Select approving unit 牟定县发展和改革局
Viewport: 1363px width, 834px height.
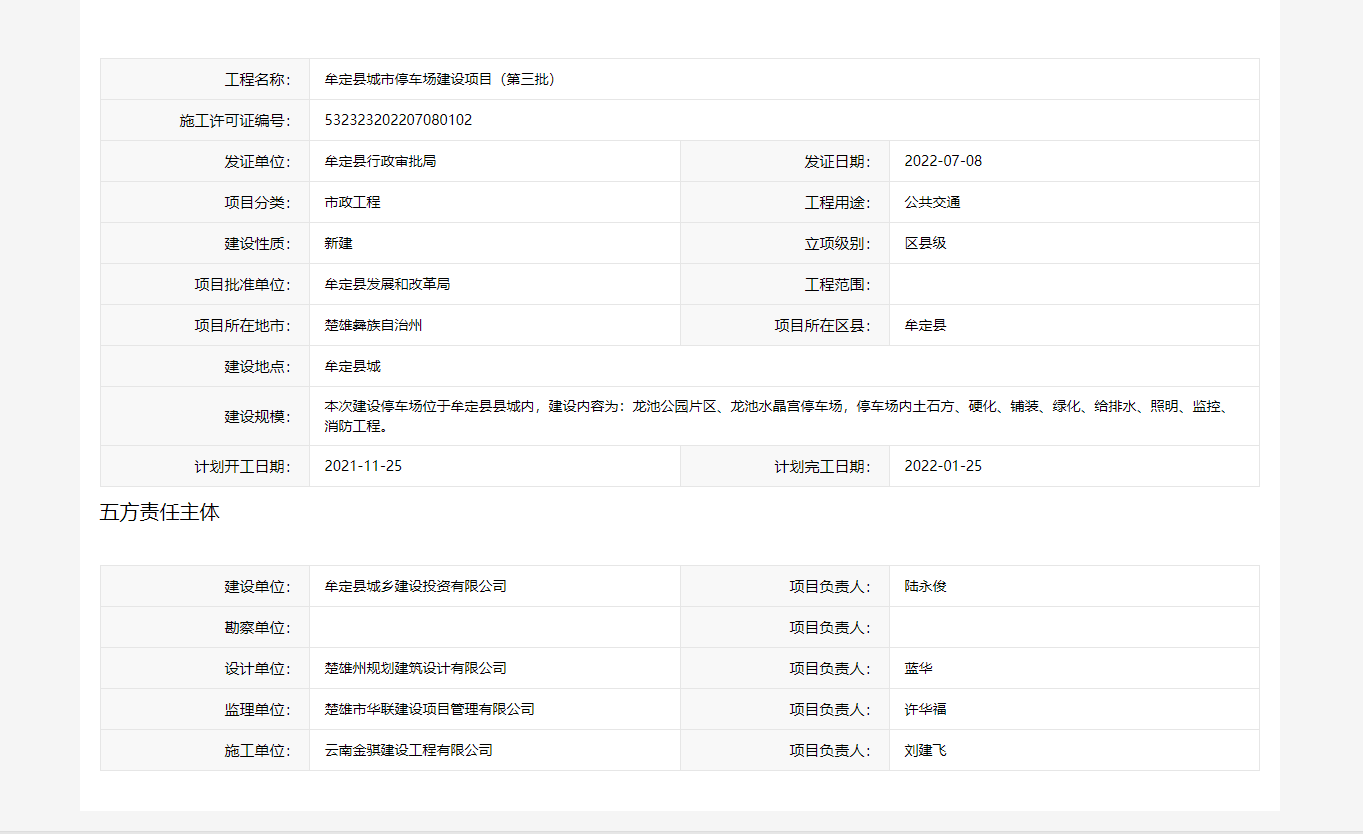pyautogui.click(x=387, y=284)
